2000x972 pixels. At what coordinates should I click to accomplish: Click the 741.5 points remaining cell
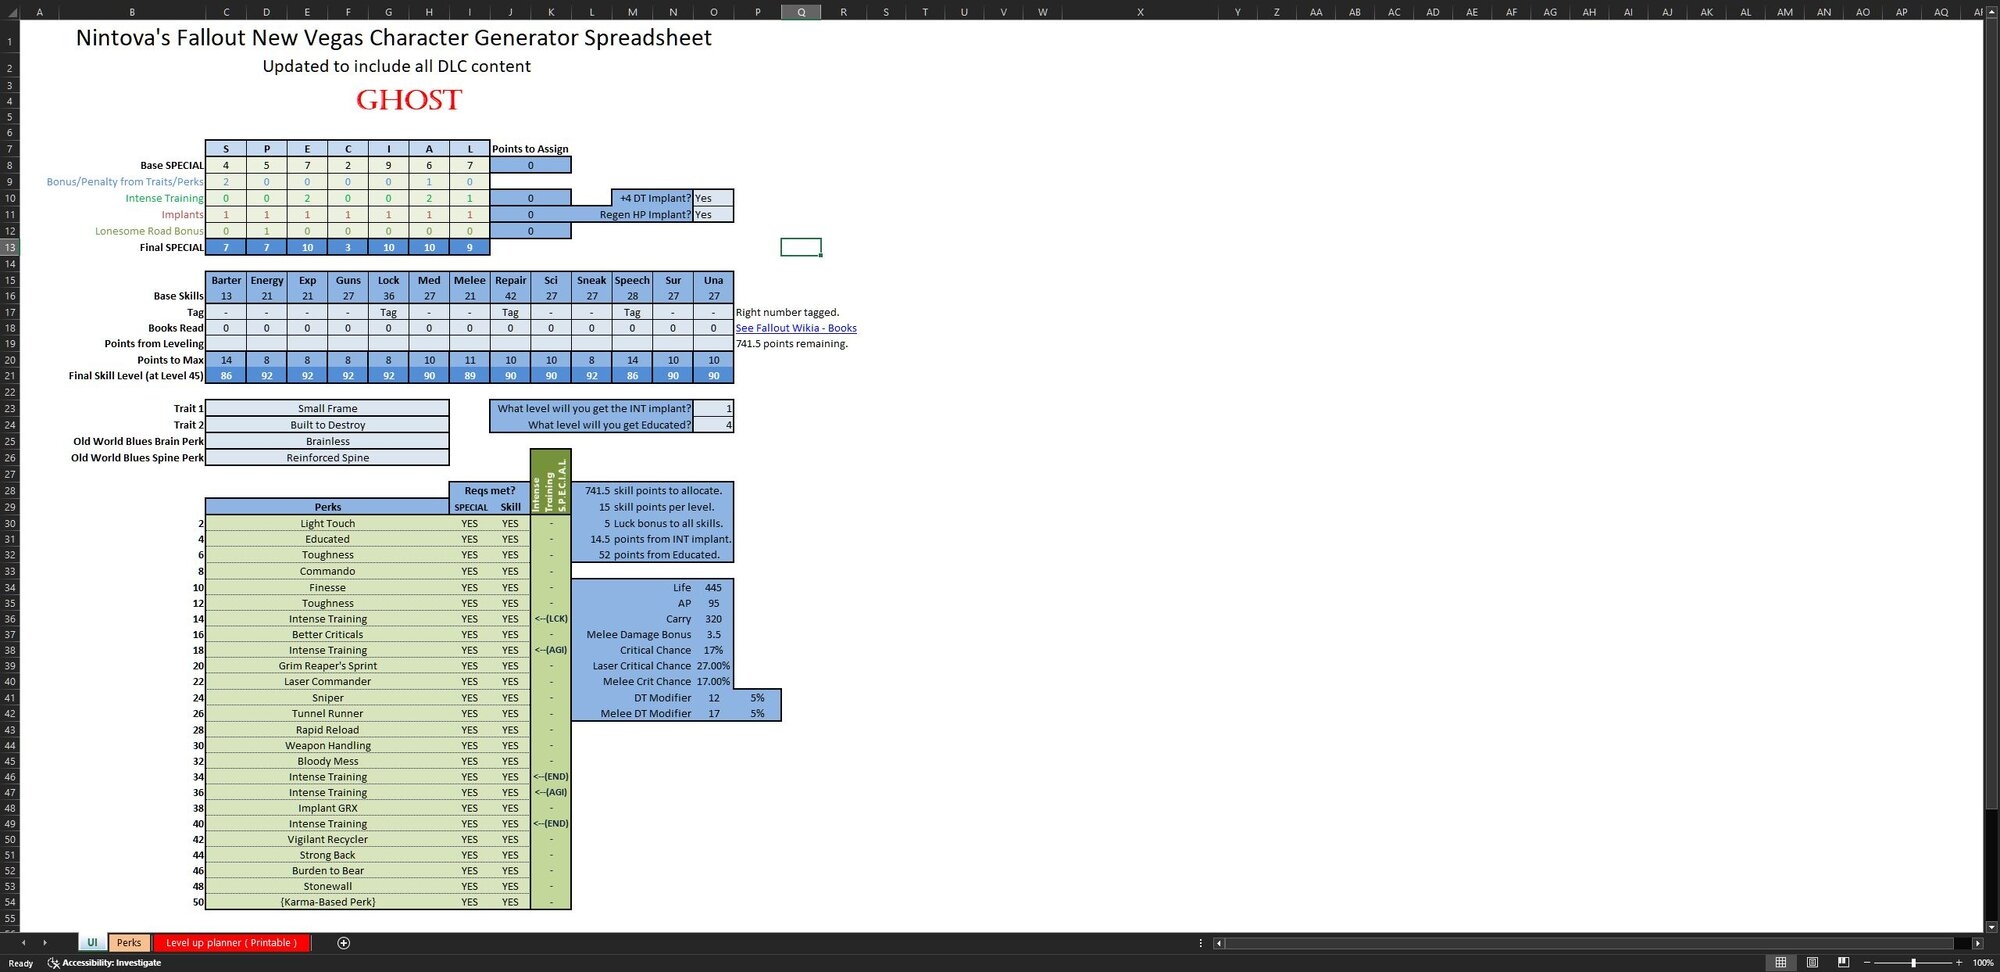(792, 344)
